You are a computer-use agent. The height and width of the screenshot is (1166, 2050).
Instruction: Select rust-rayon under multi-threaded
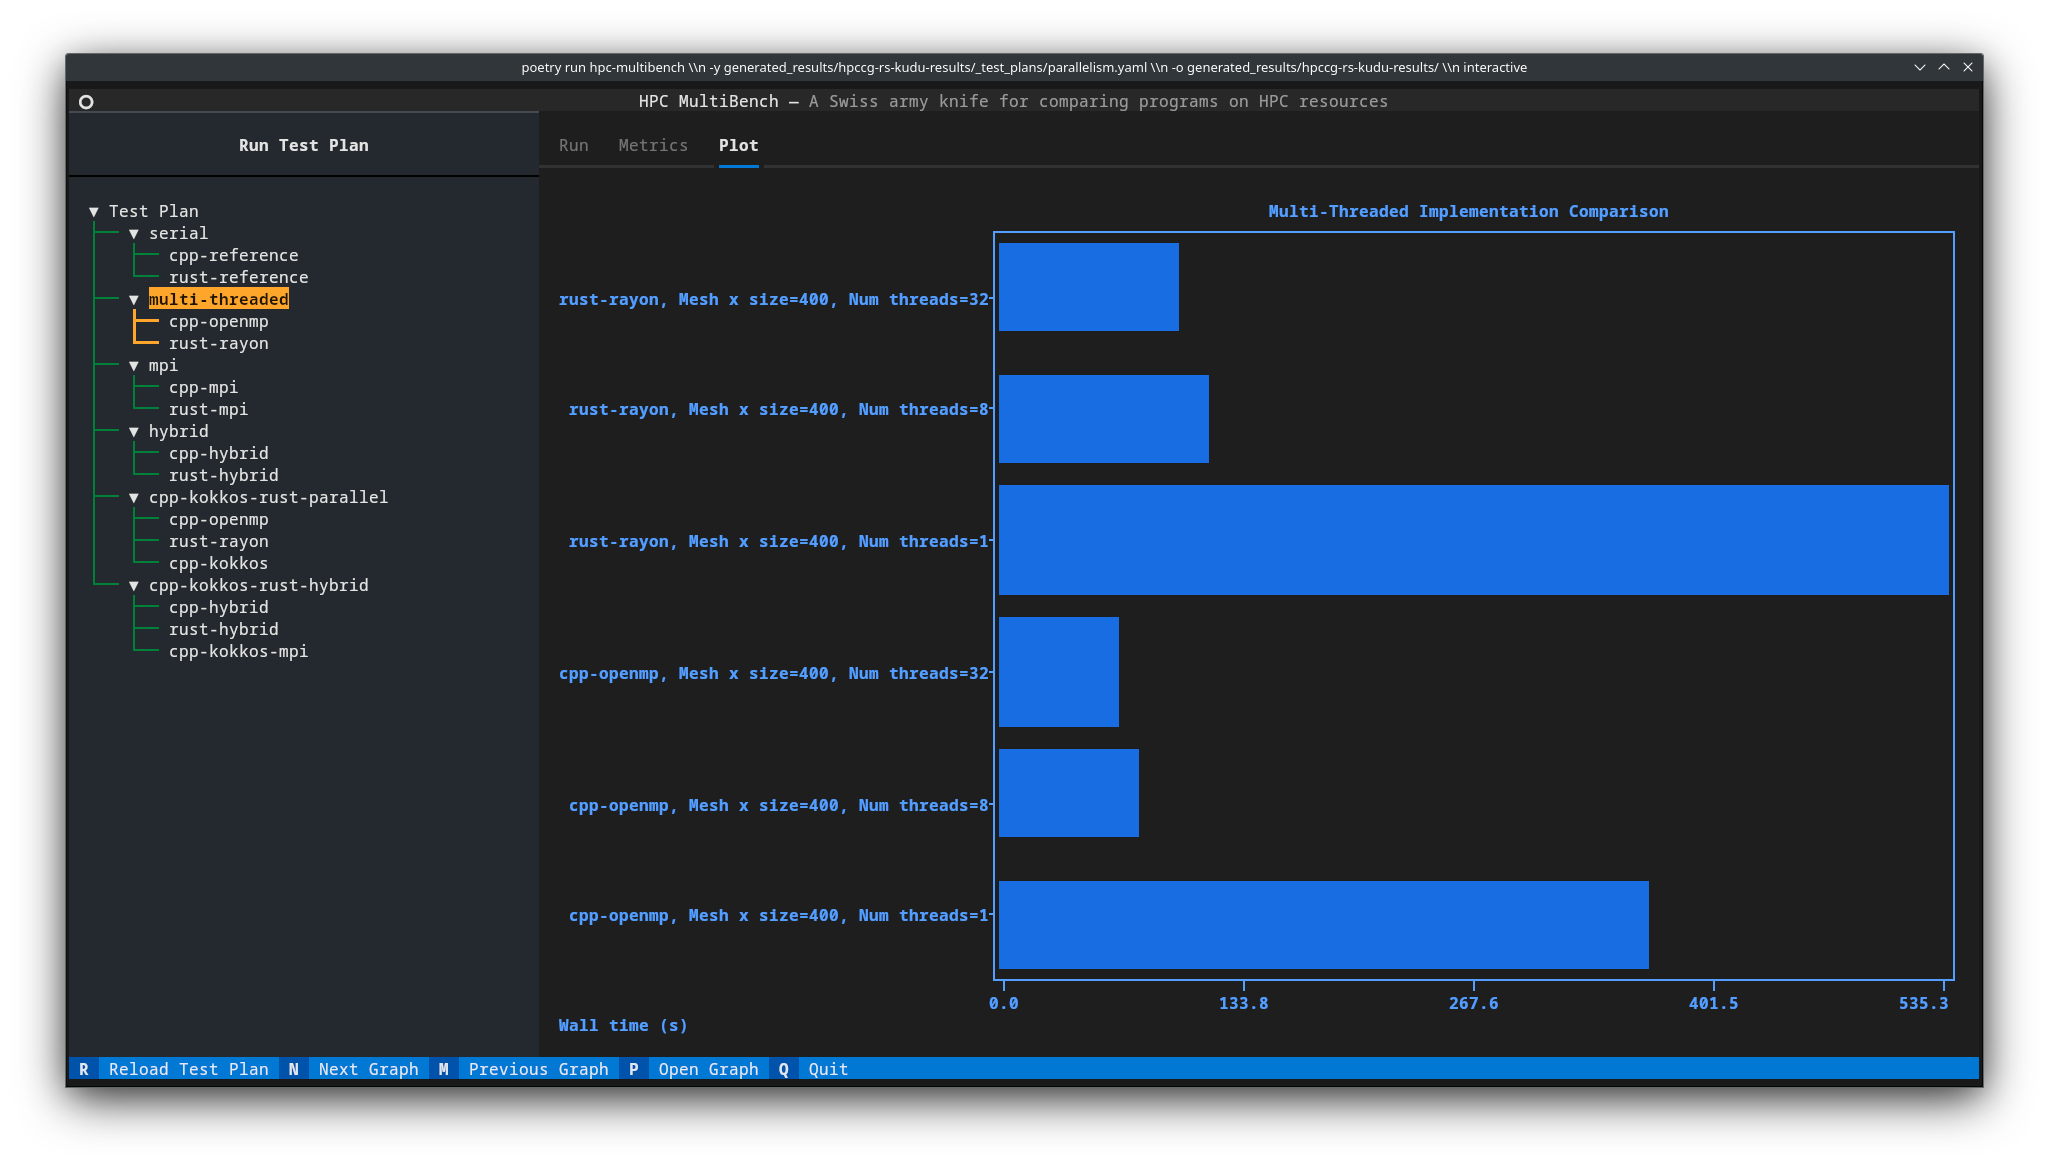point(219,344)
